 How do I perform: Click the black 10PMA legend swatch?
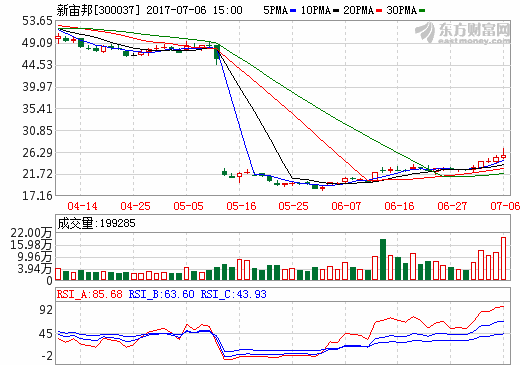point(336,11)
